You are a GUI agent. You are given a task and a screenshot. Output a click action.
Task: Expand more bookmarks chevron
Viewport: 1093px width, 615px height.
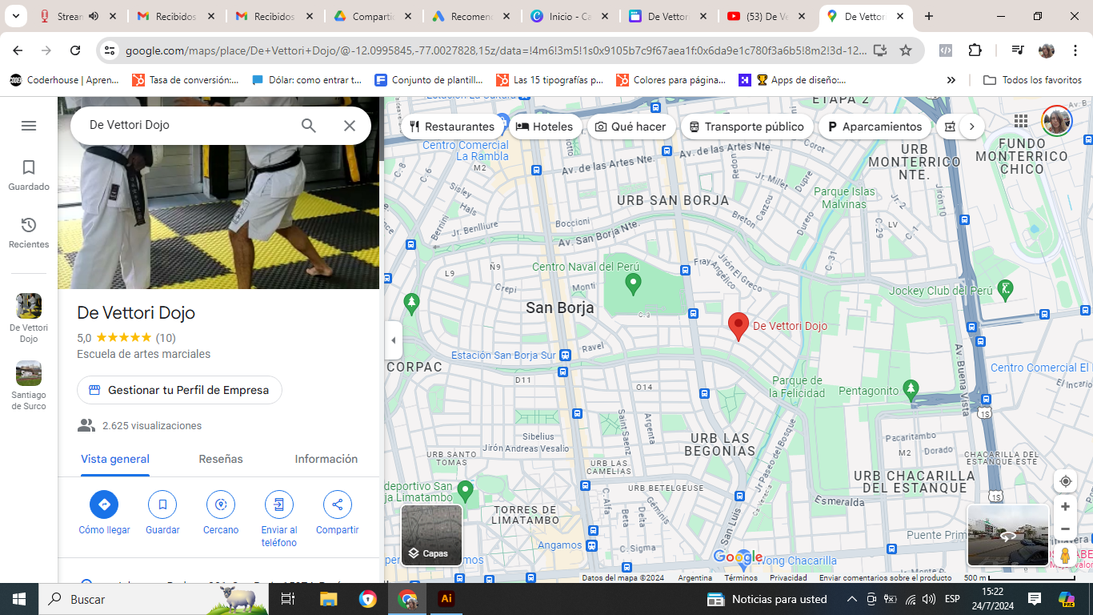951,80
